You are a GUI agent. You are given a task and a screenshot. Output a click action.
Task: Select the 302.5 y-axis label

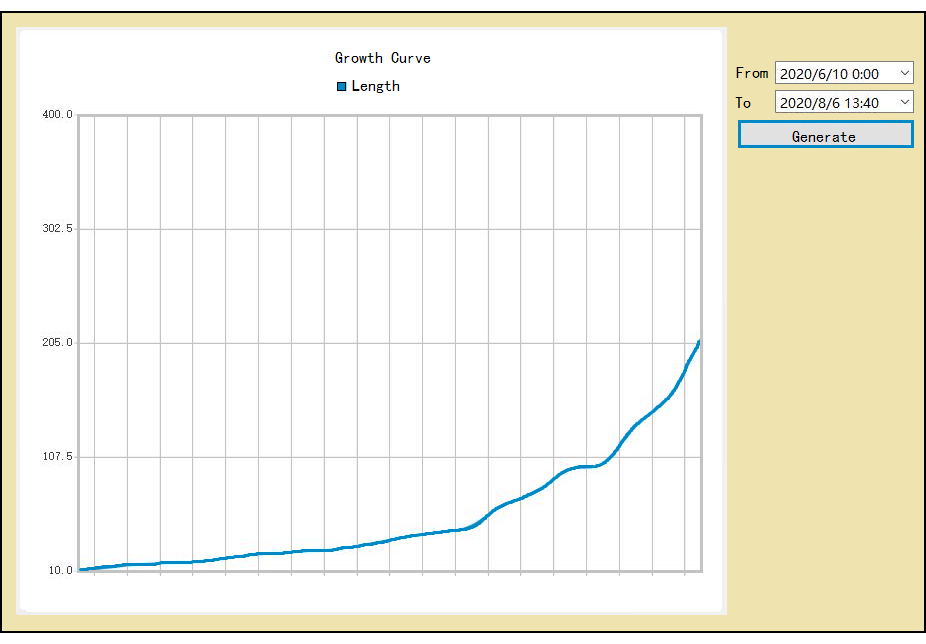[x=57, y=229]
